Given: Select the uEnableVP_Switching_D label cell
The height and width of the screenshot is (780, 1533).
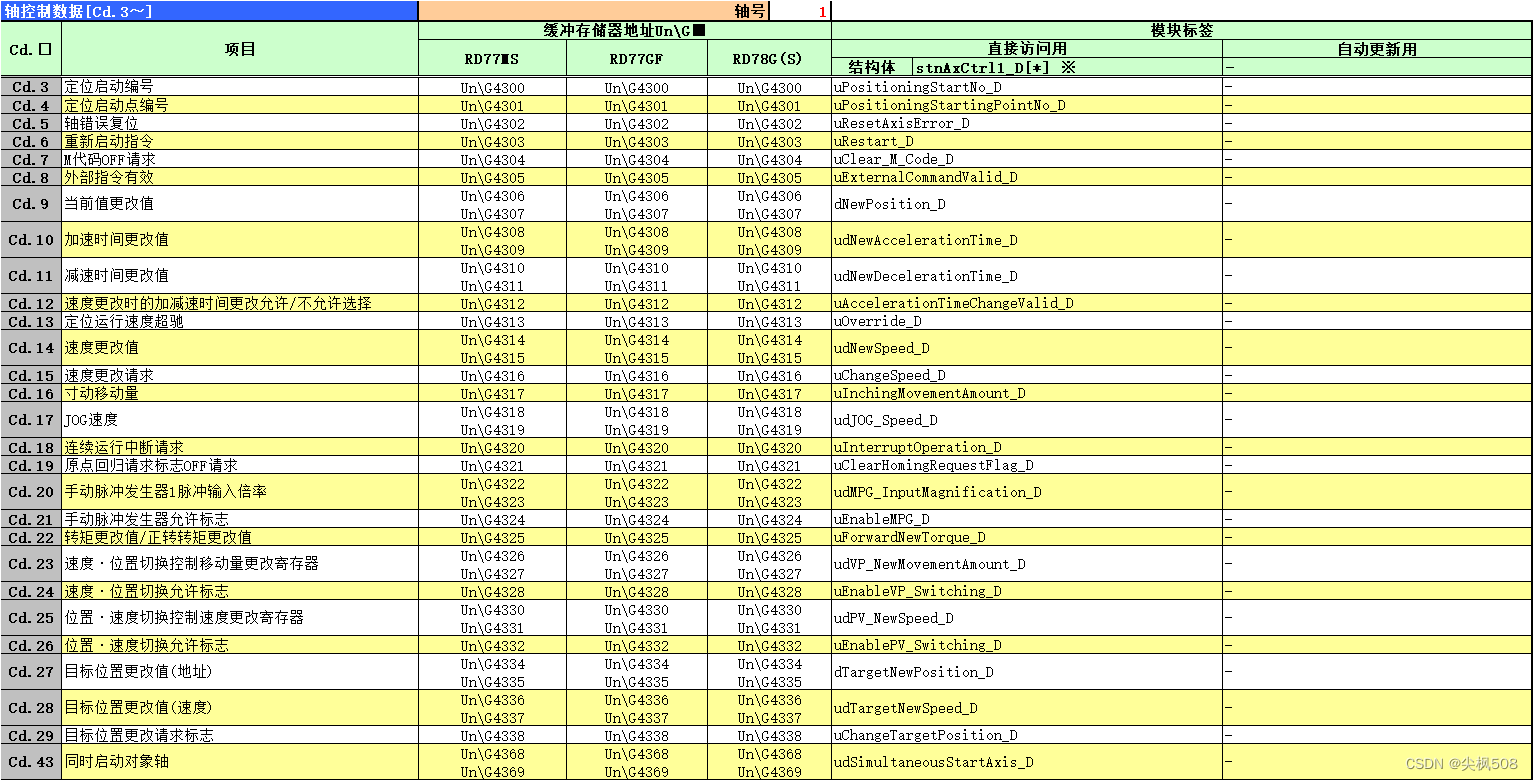Looking at the screenshot, I should pyautogui.click(x=1027, y=591).
